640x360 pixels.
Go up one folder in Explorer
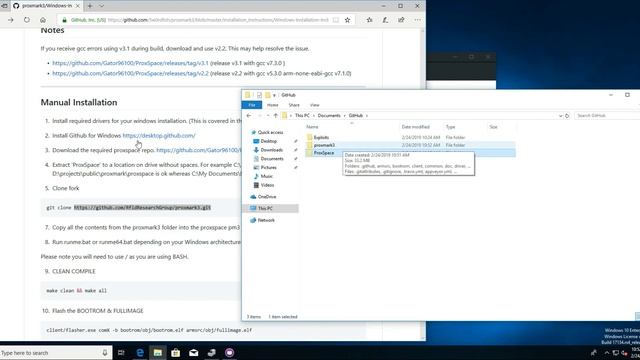(276, 116)
